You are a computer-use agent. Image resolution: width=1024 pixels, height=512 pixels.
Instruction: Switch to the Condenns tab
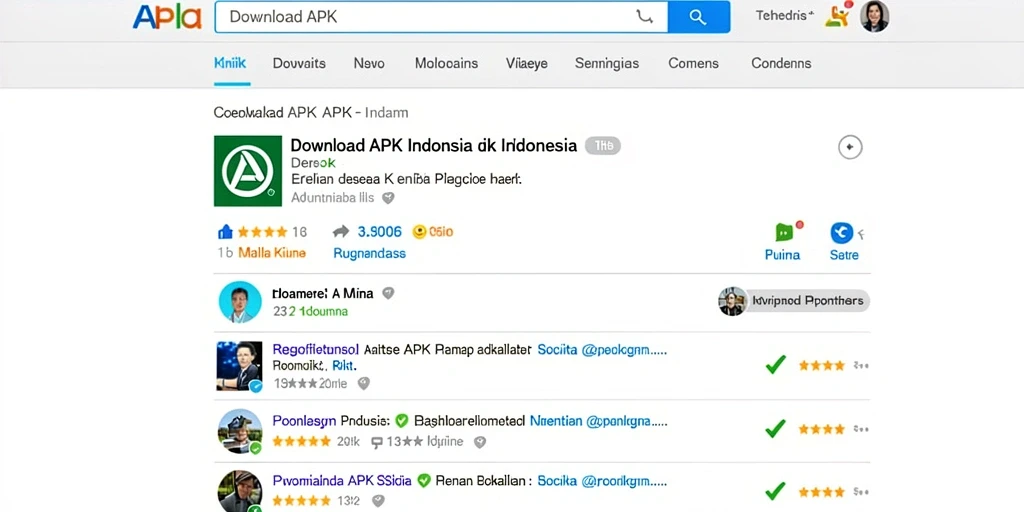[781, 63]
